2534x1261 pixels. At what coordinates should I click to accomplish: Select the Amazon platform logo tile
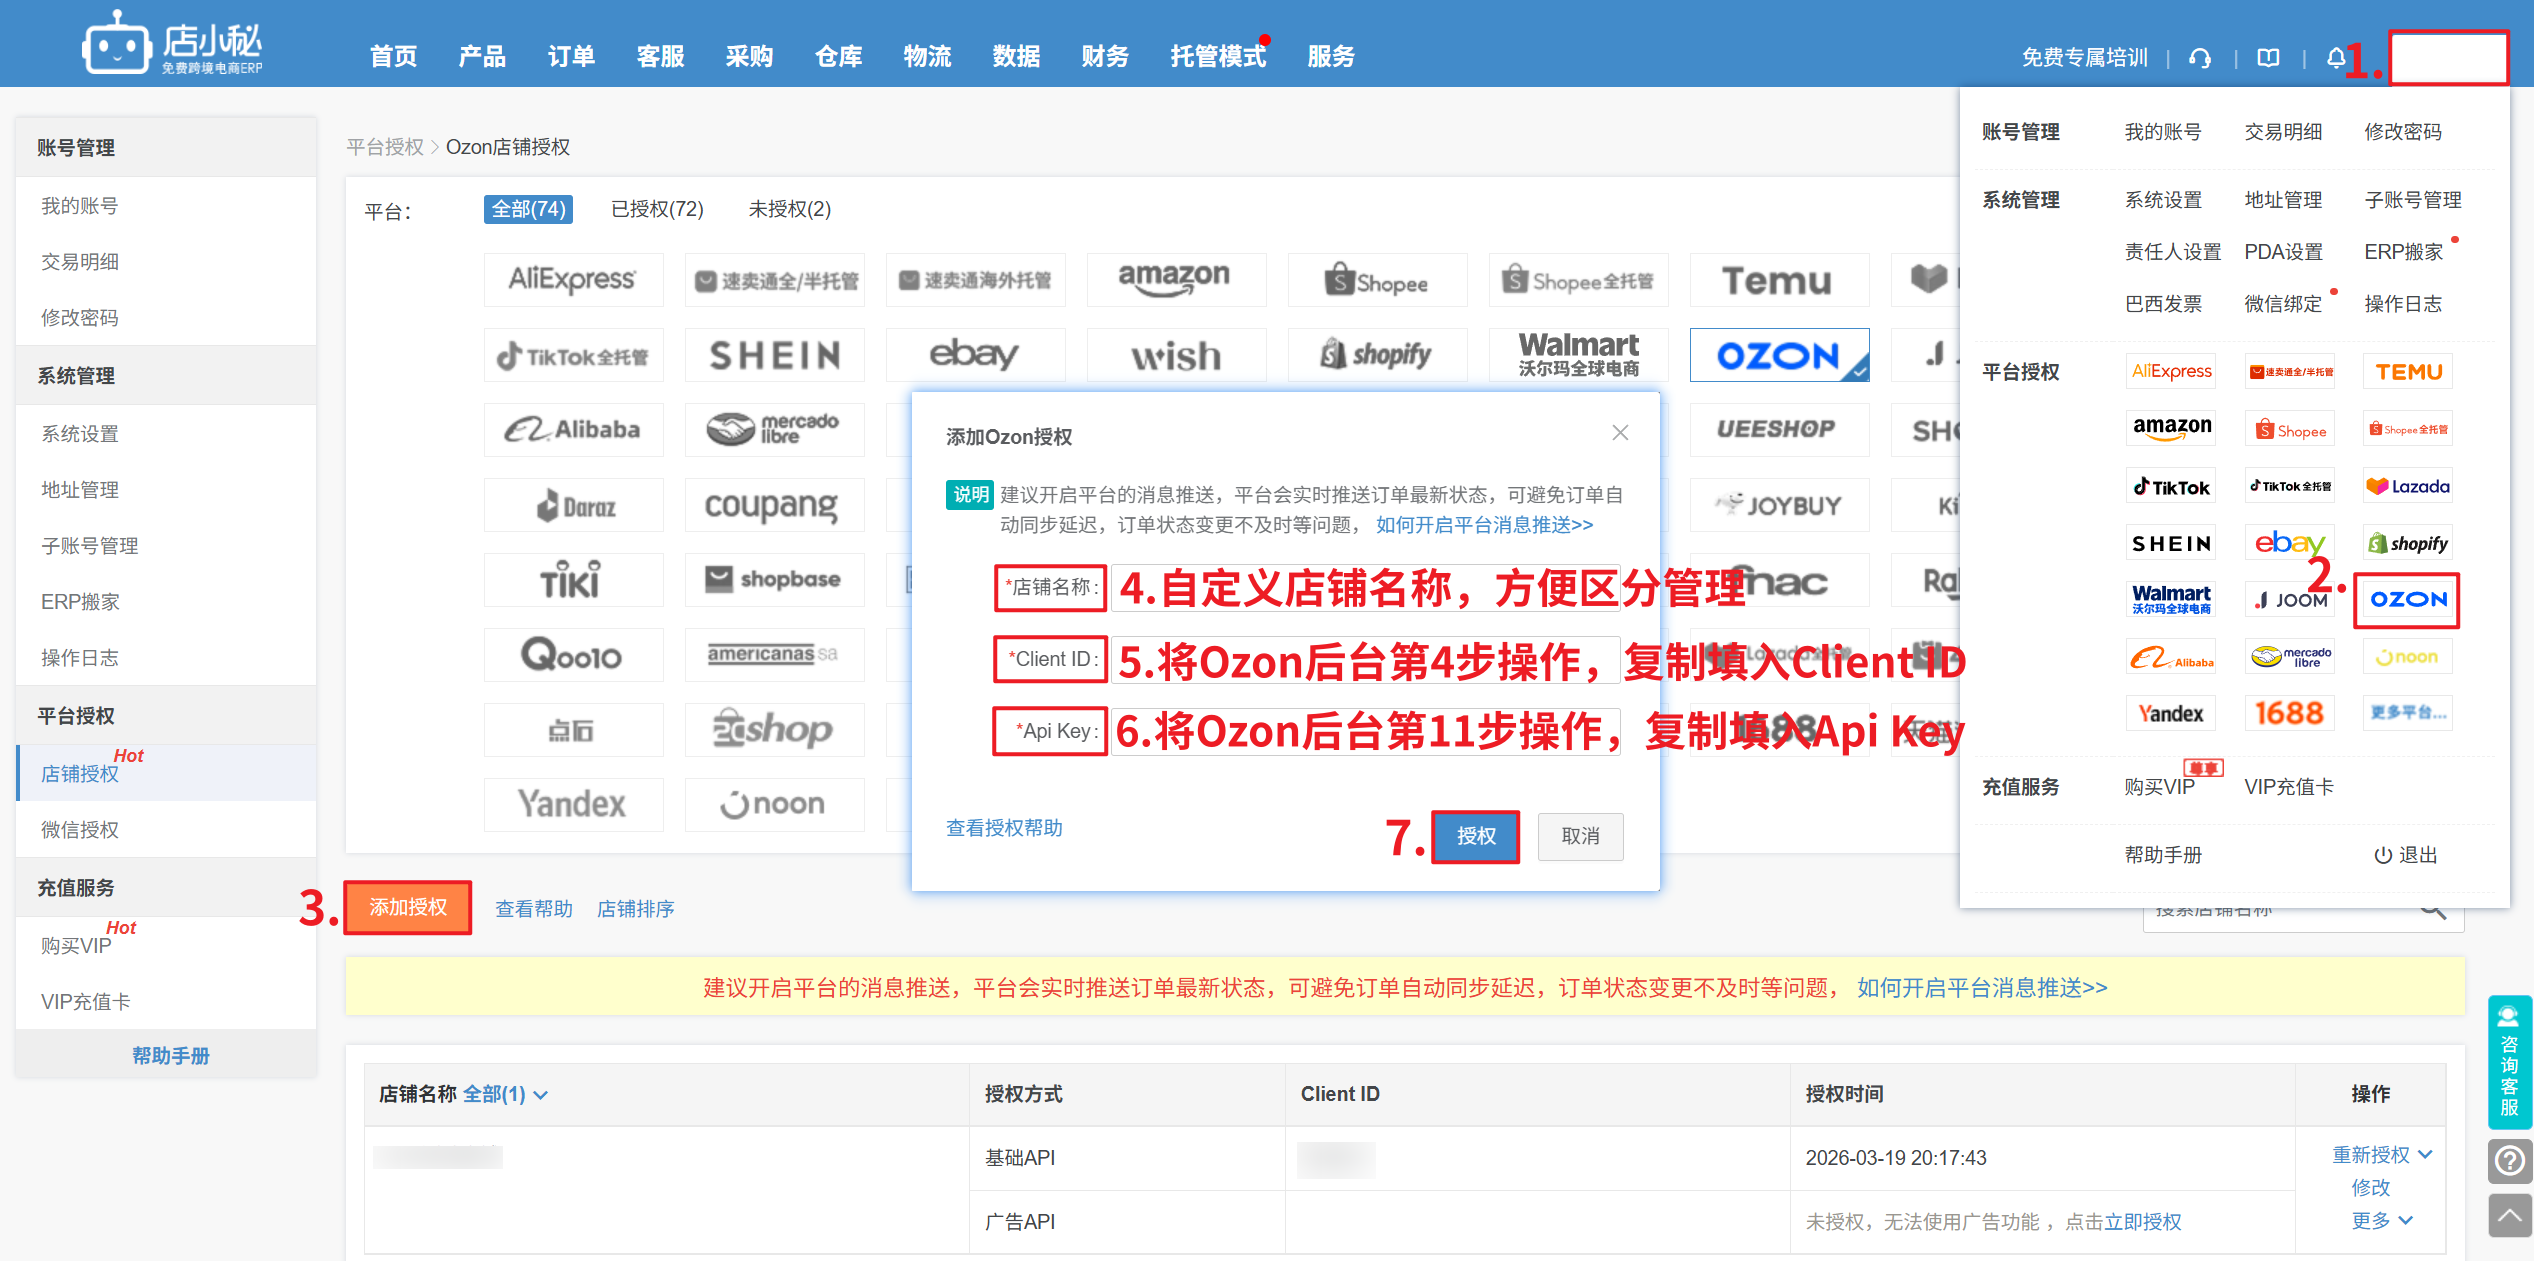(x=1175, y=279)
